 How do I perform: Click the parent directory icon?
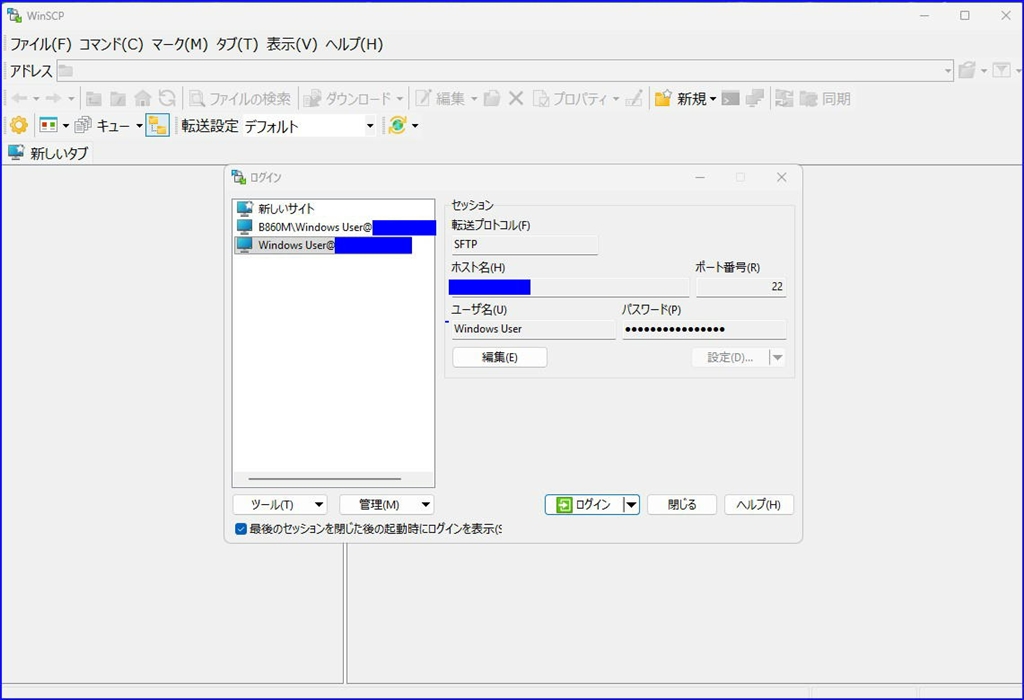coord(93,99)
